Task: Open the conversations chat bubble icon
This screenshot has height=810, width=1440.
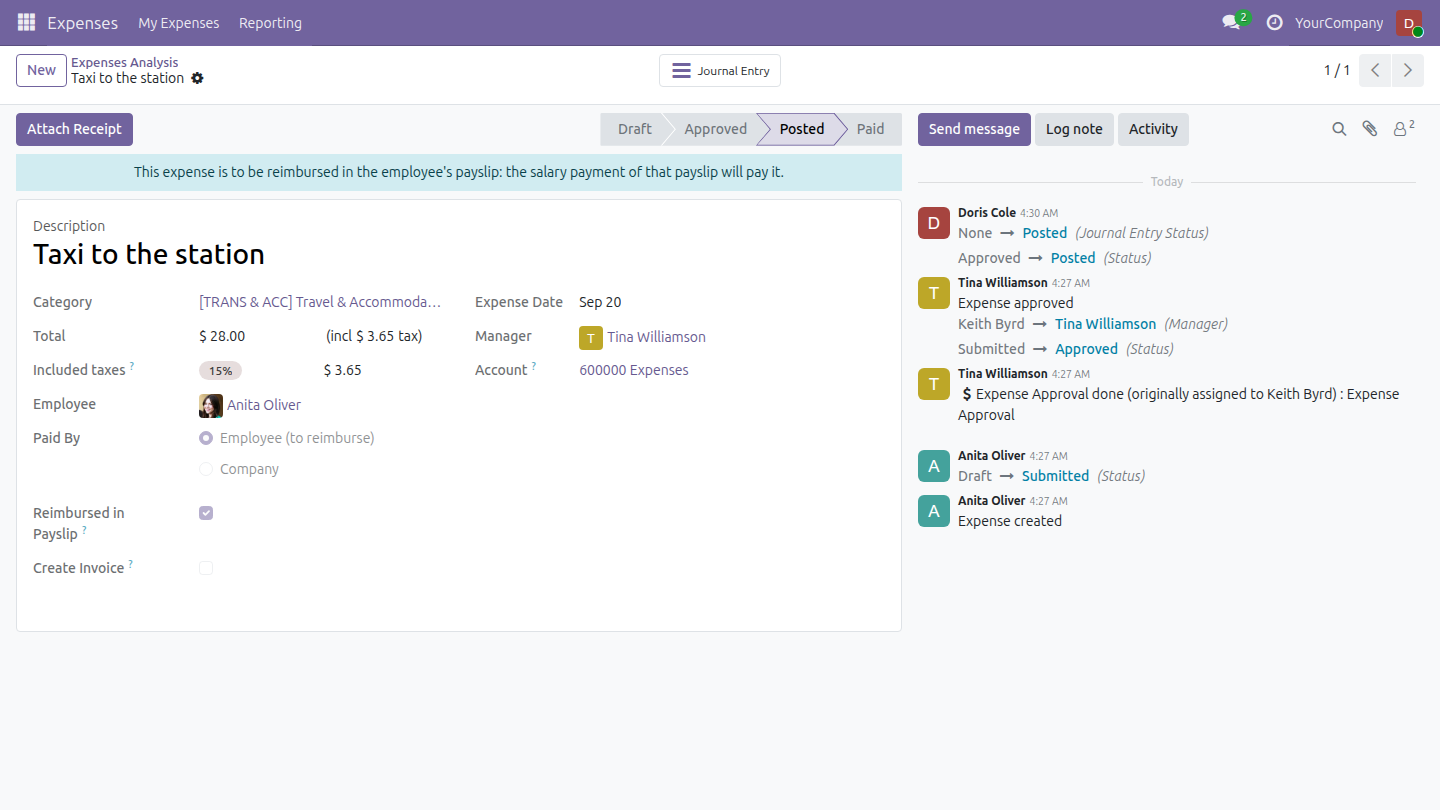Action: click(1231, 22)
